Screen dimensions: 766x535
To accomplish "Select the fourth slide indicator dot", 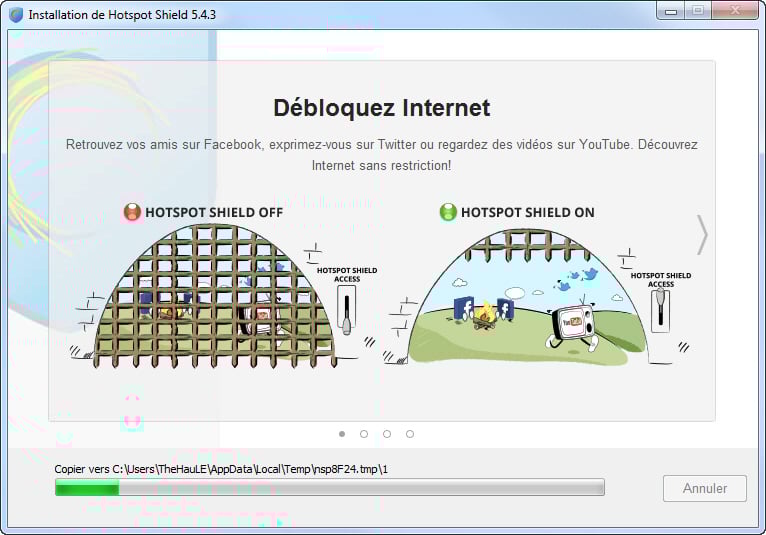I will pos(410,434).
